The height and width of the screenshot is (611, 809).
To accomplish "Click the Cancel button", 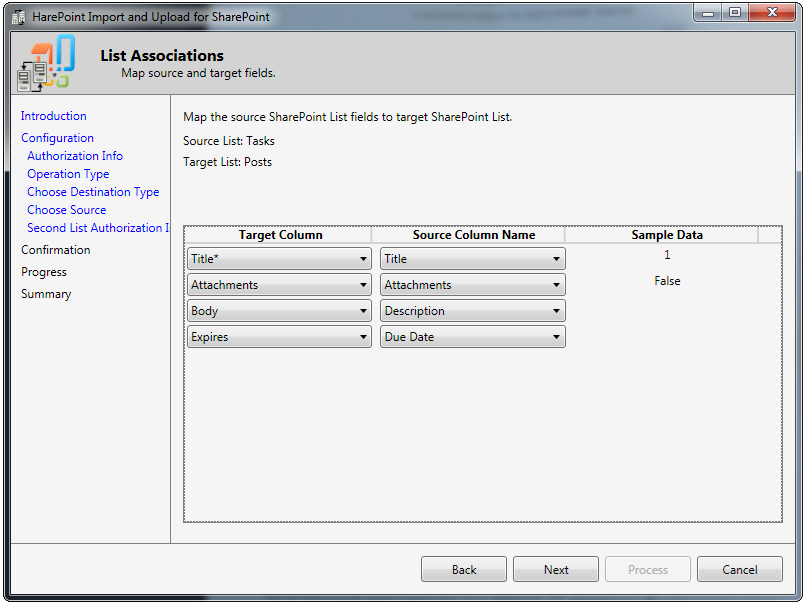I will point(740,570).
